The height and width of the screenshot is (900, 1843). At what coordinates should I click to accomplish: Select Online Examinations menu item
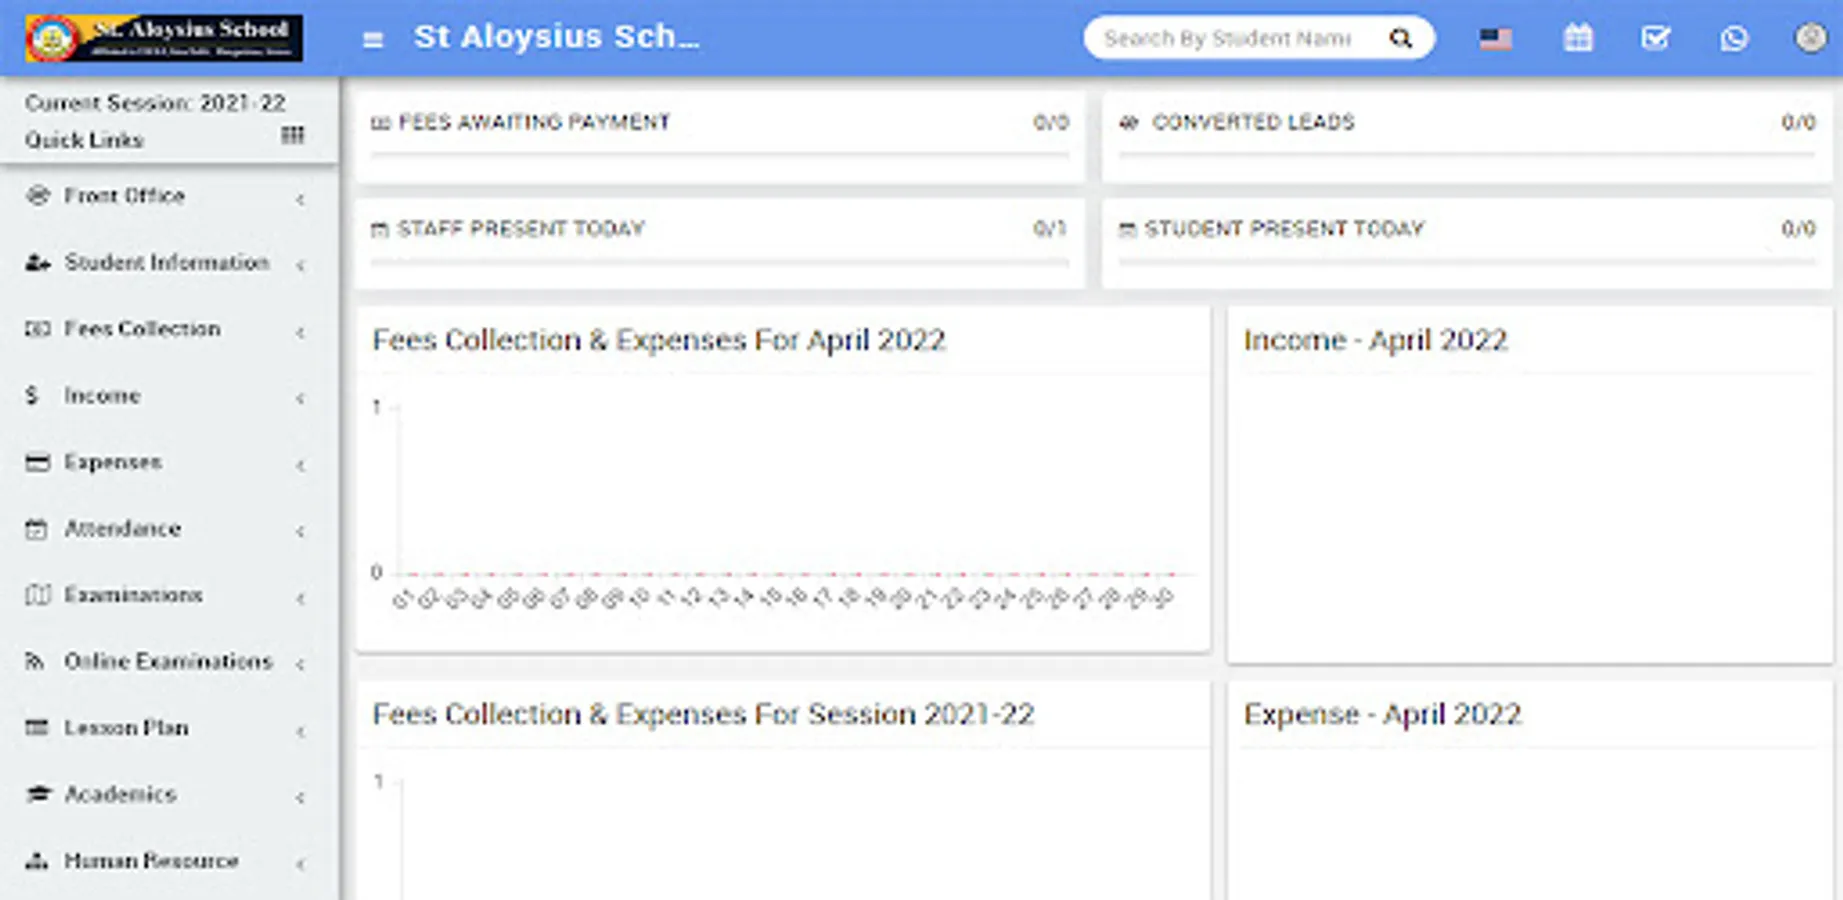click(x=168, y=662)
